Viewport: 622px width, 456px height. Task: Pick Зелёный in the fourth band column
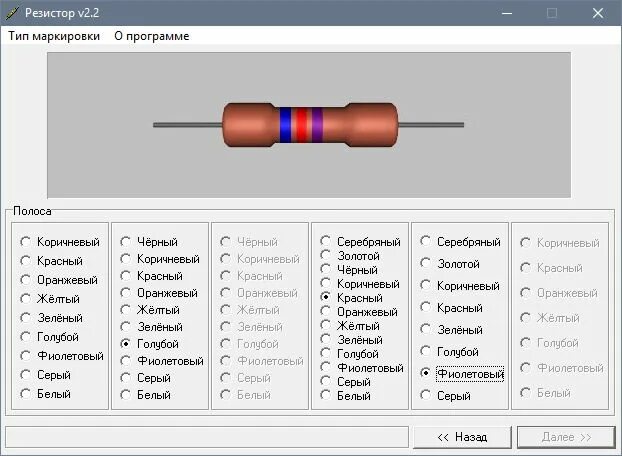[351, 340]
